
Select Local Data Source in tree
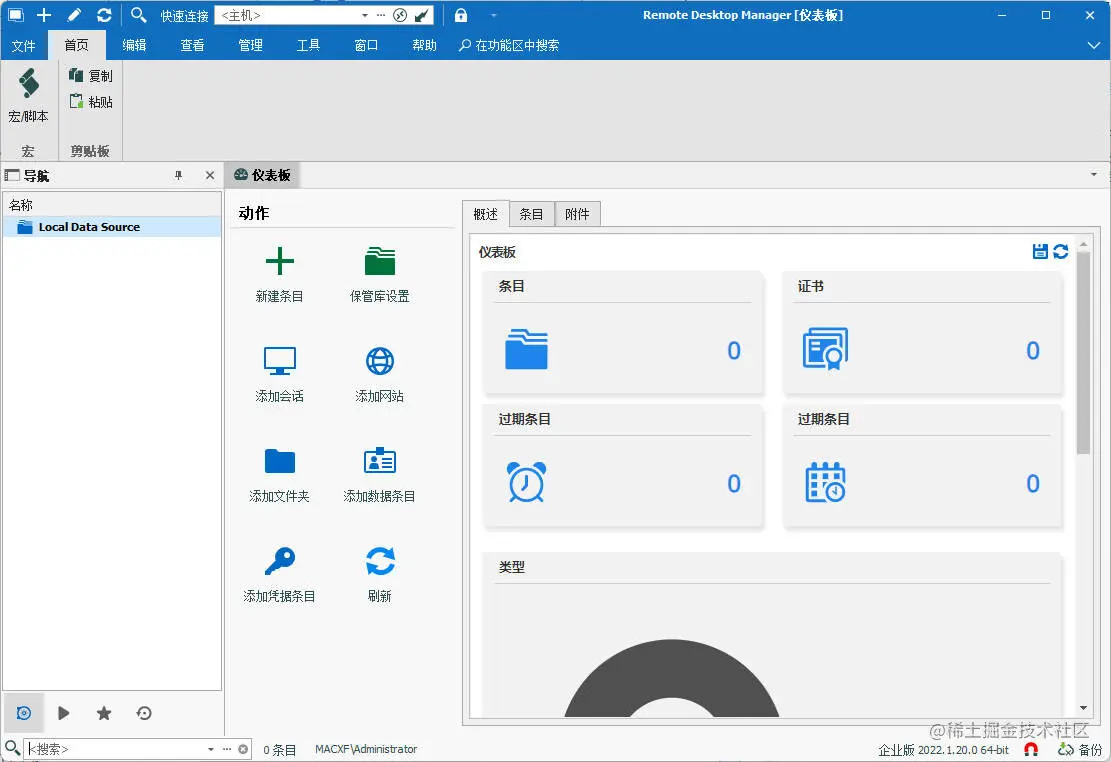tap(112, 227)
